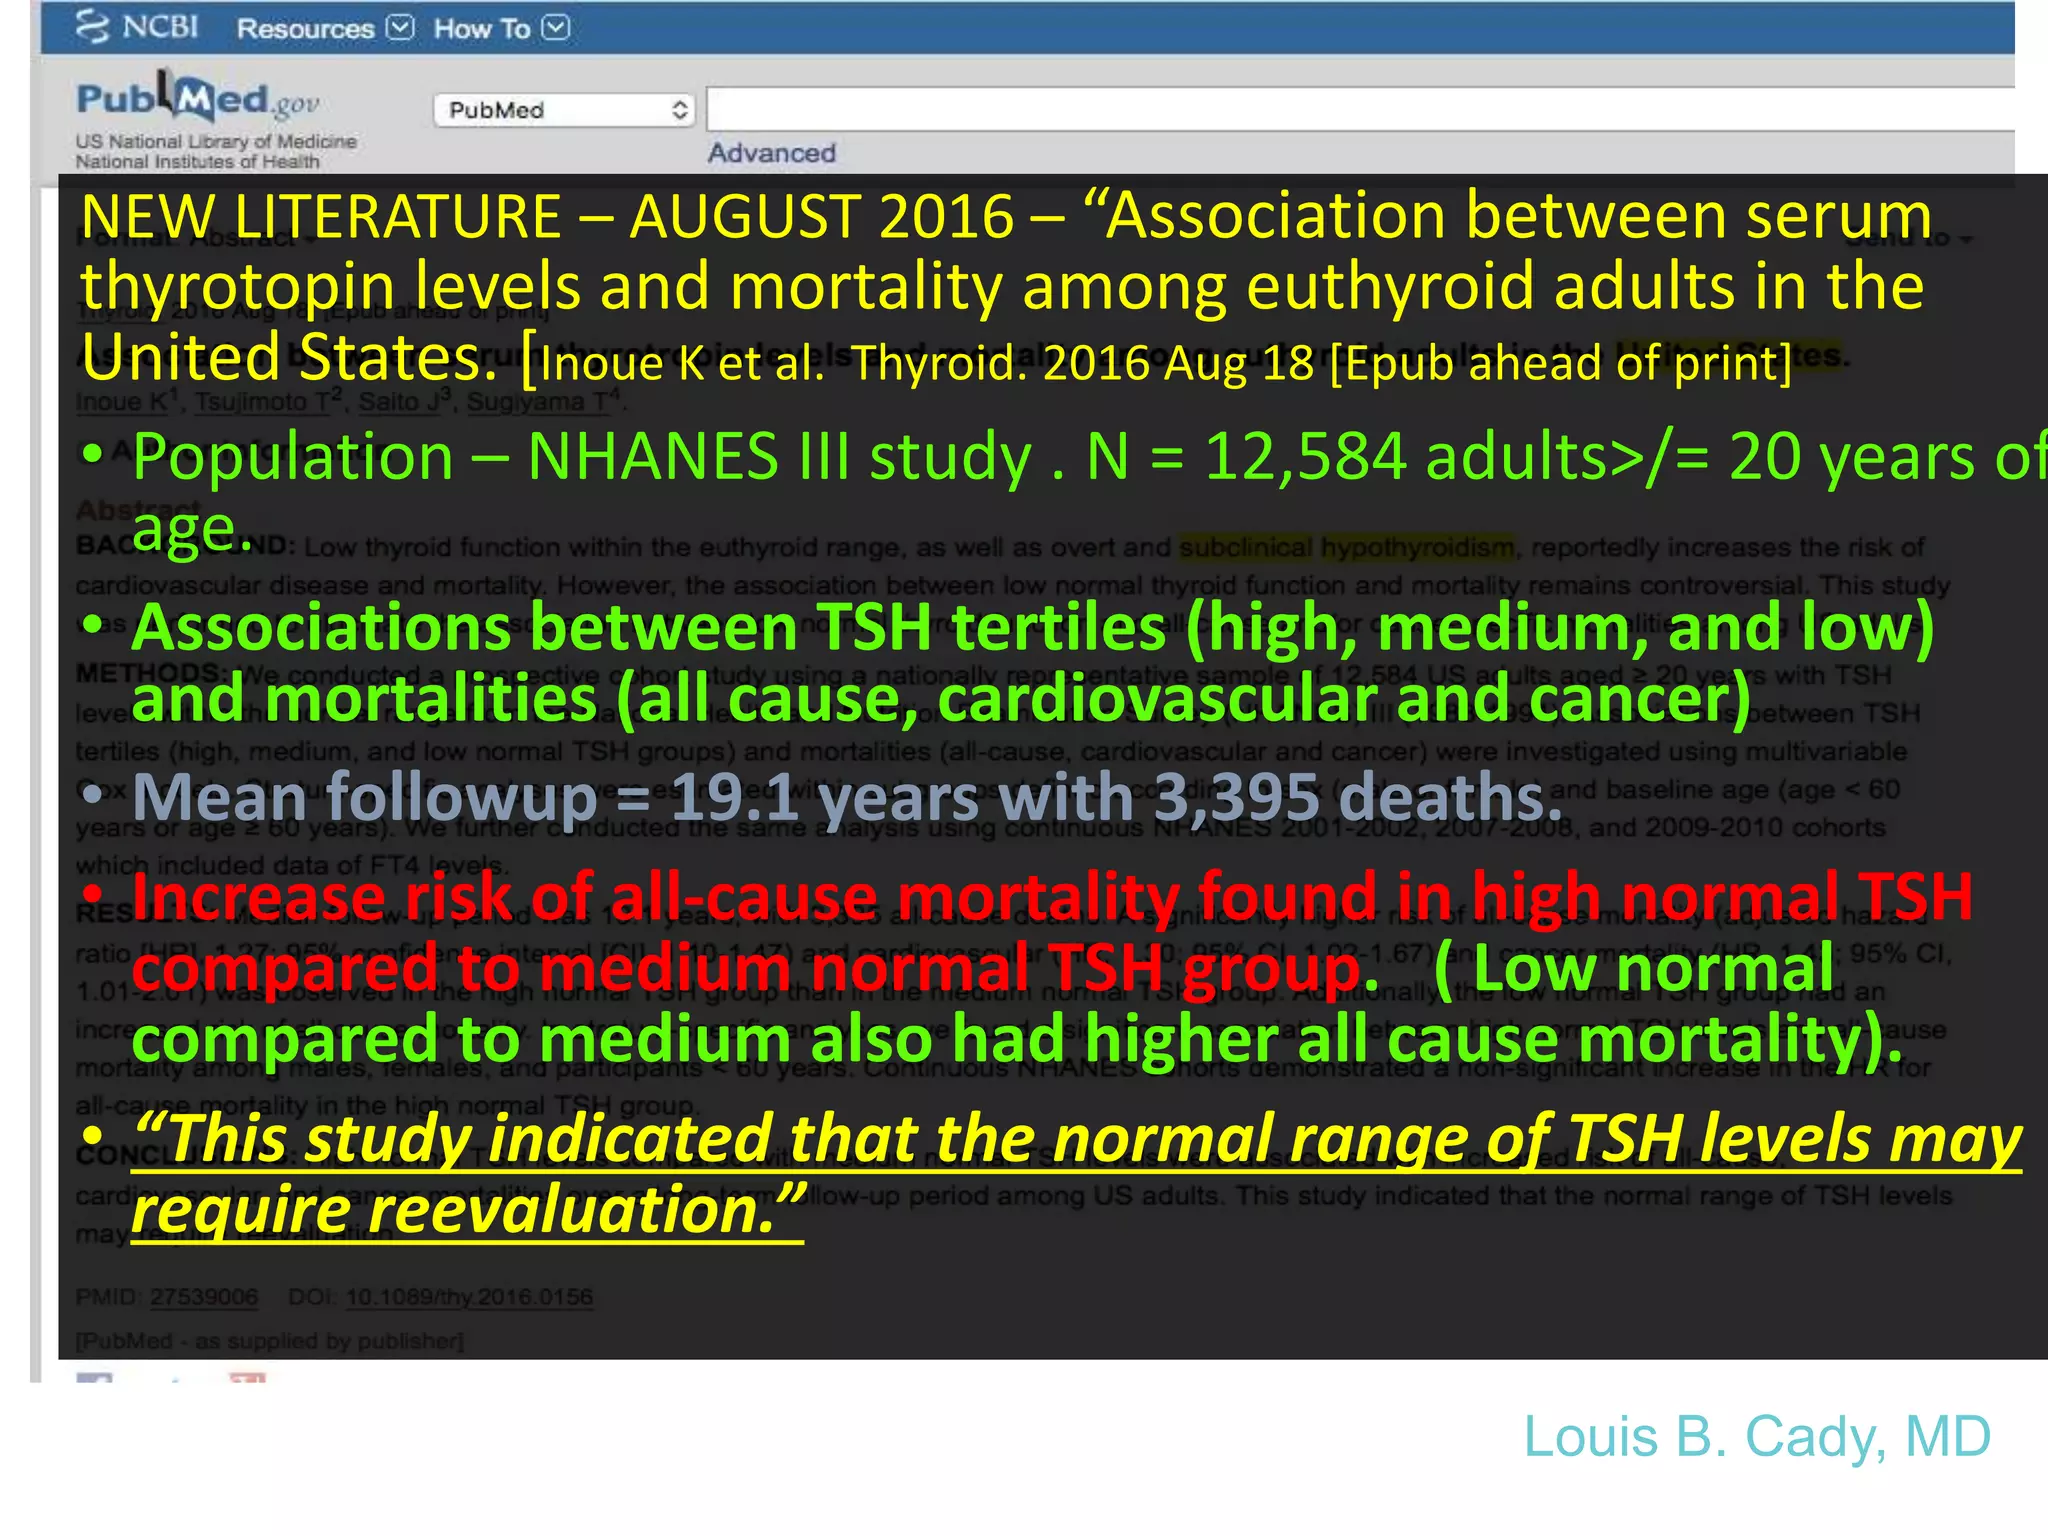Open the Resources dropdown menu

pos(324,28)
